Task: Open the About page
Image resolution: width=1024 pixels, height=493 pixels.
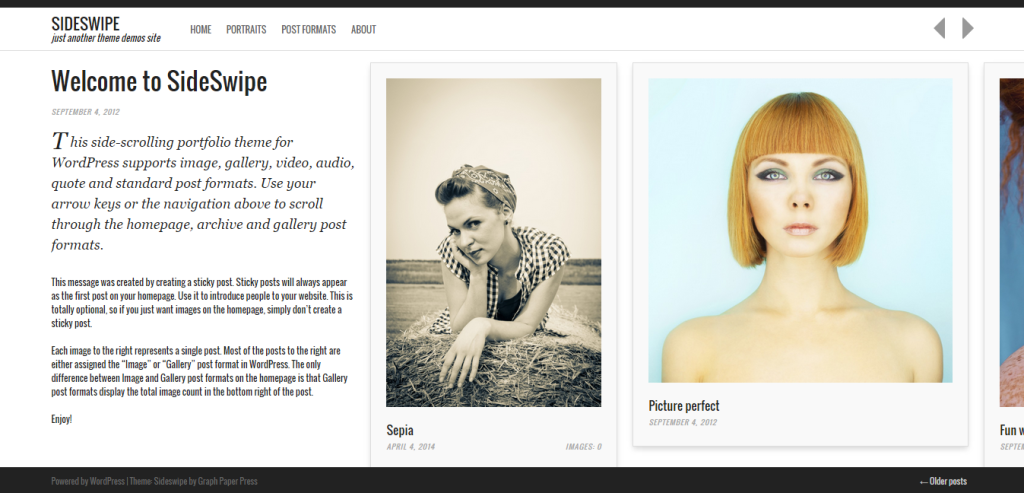Action: tap(363, 29)
